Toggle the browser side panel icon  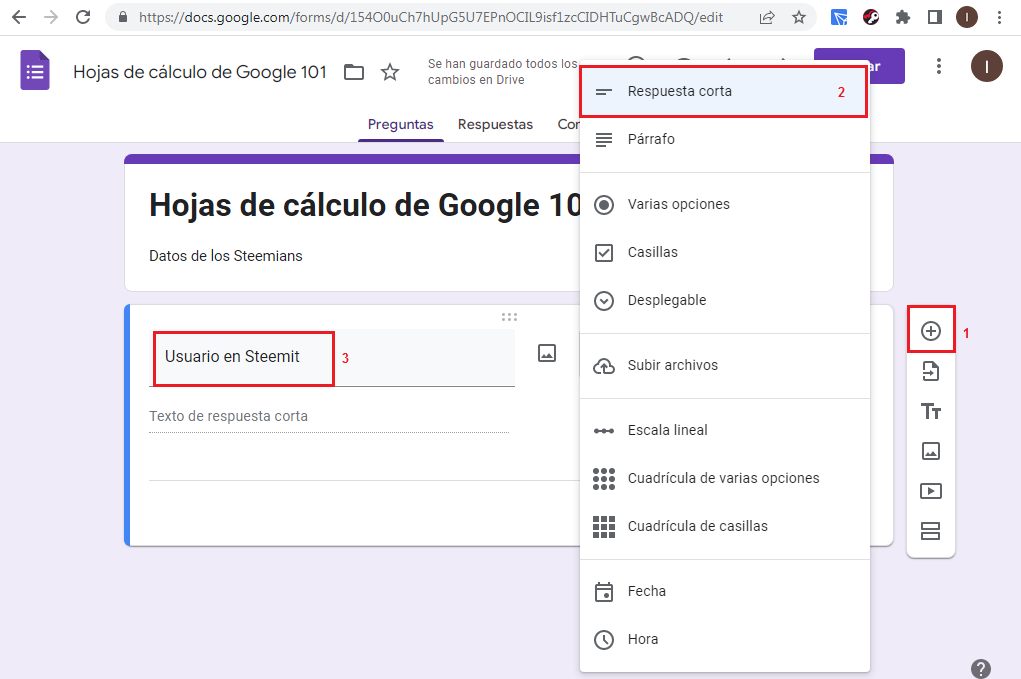[934, 18]
